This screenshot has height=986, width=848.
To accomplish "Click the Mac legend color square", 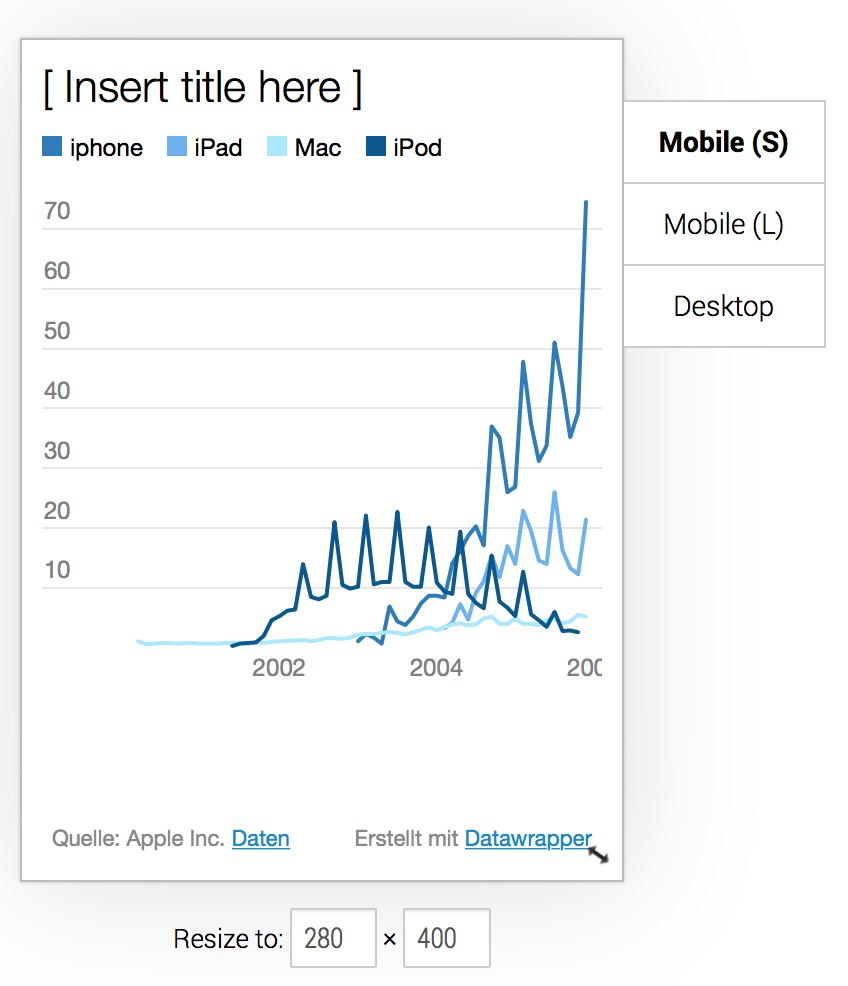I will click(277, 146).
